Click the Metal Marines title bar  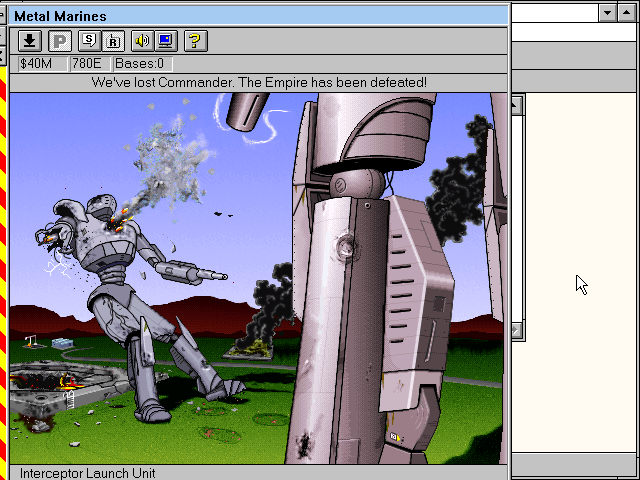259,16
